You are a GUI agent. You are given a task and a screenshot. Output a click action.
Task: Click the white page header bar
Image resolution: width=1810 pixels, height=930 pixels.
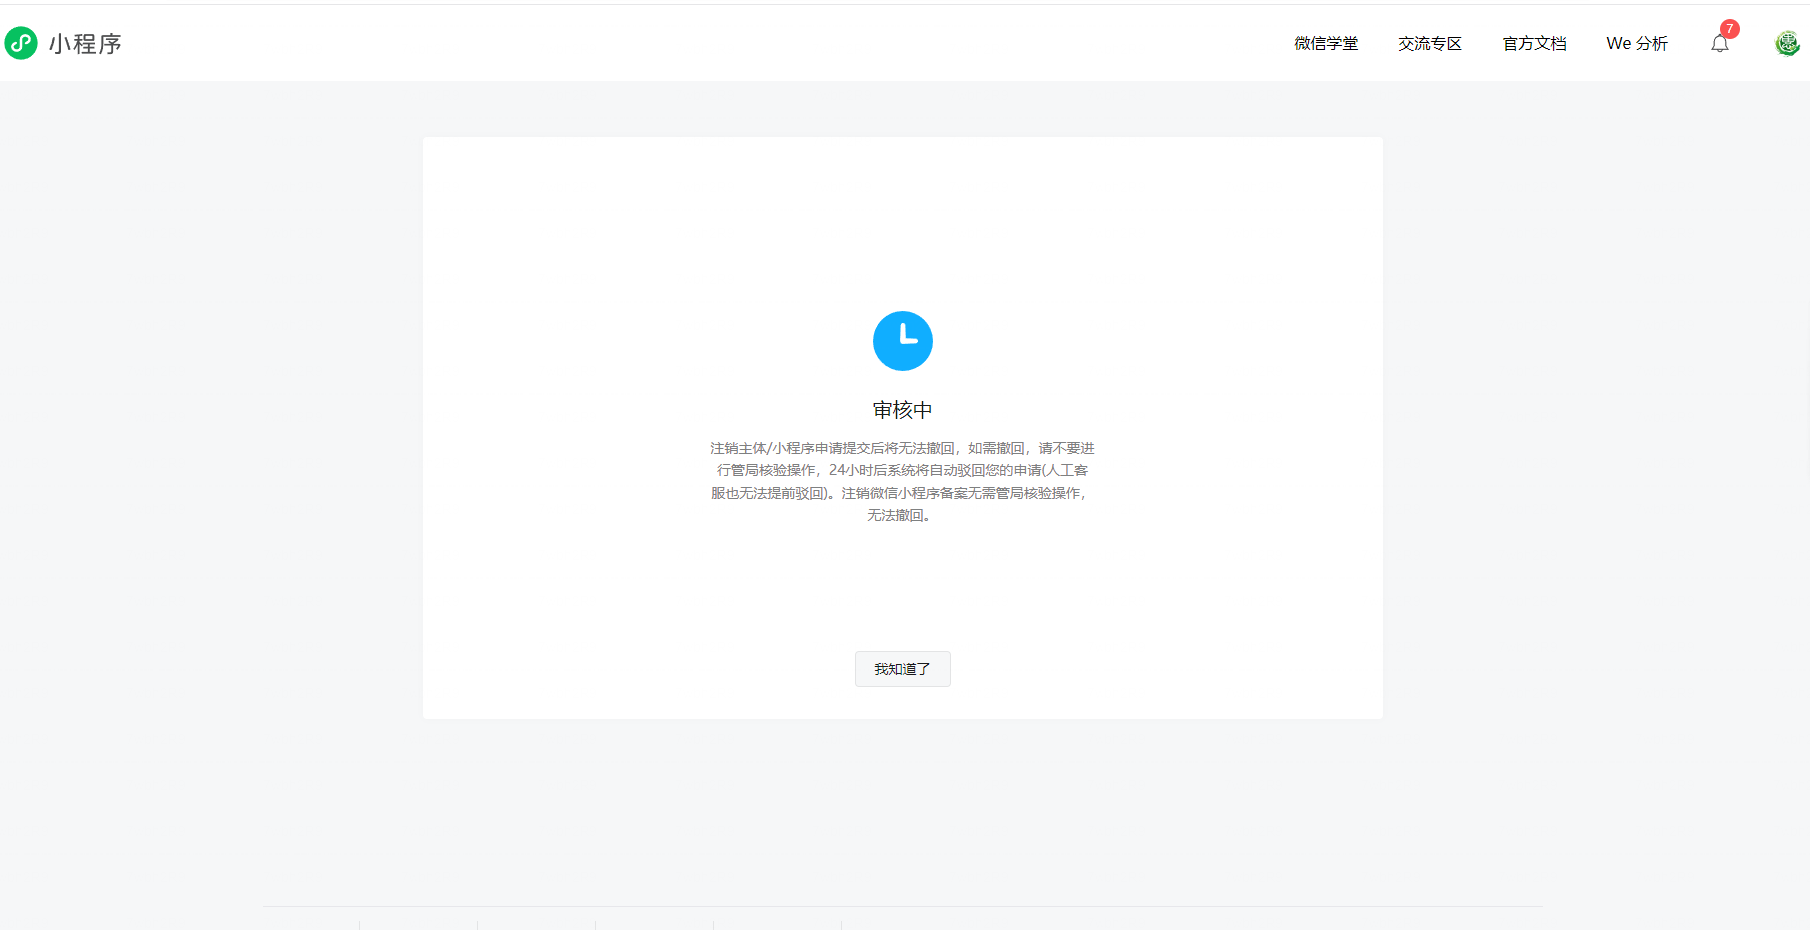700,43
